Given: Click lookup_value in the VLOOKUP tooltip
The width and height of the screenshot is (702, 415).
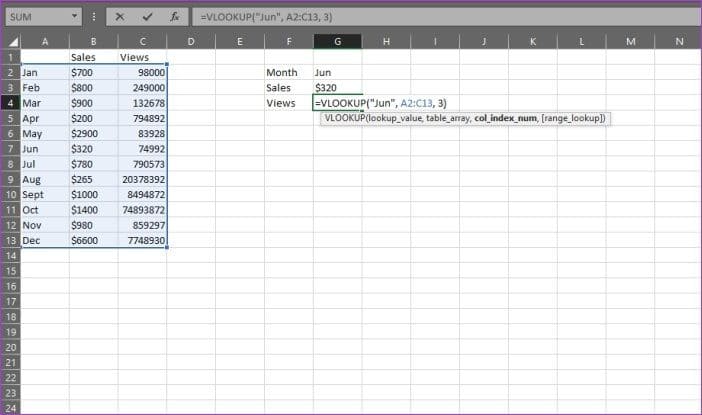Looking at the screenshot, I should click(394, 118).
